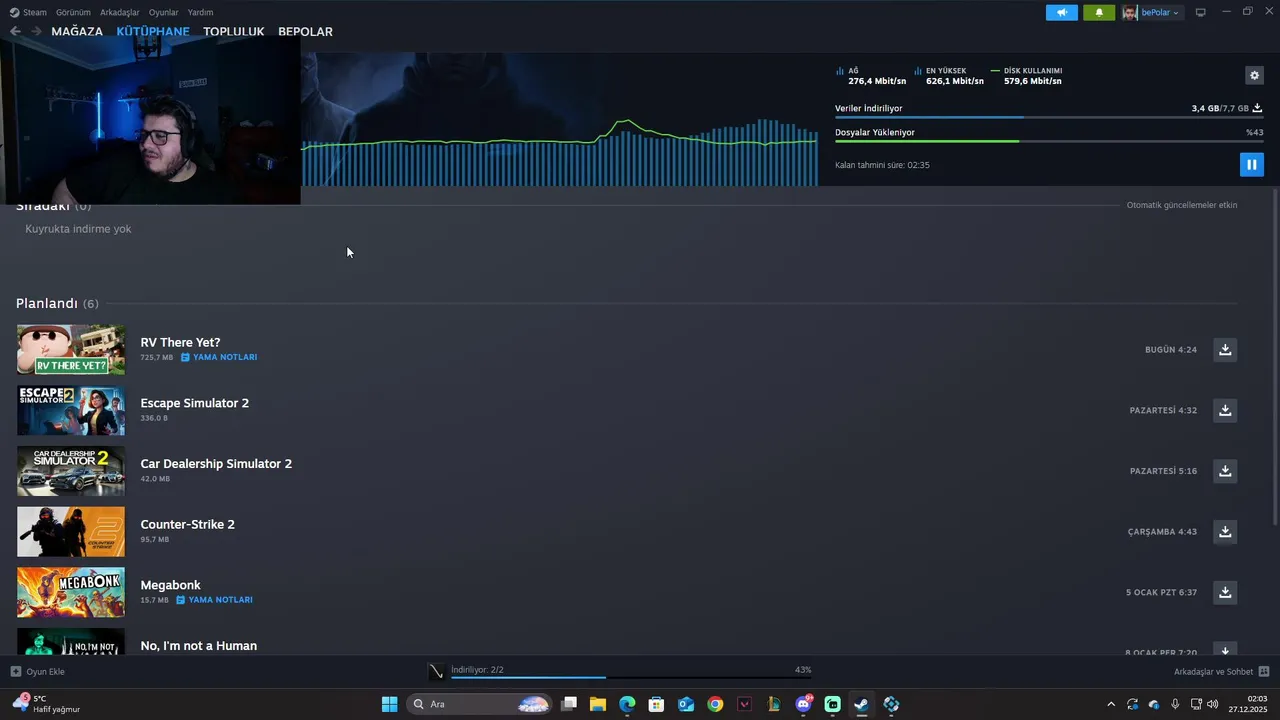Click the download icon beside 3,4 GB/7,7 GB

click(1257, 108)
